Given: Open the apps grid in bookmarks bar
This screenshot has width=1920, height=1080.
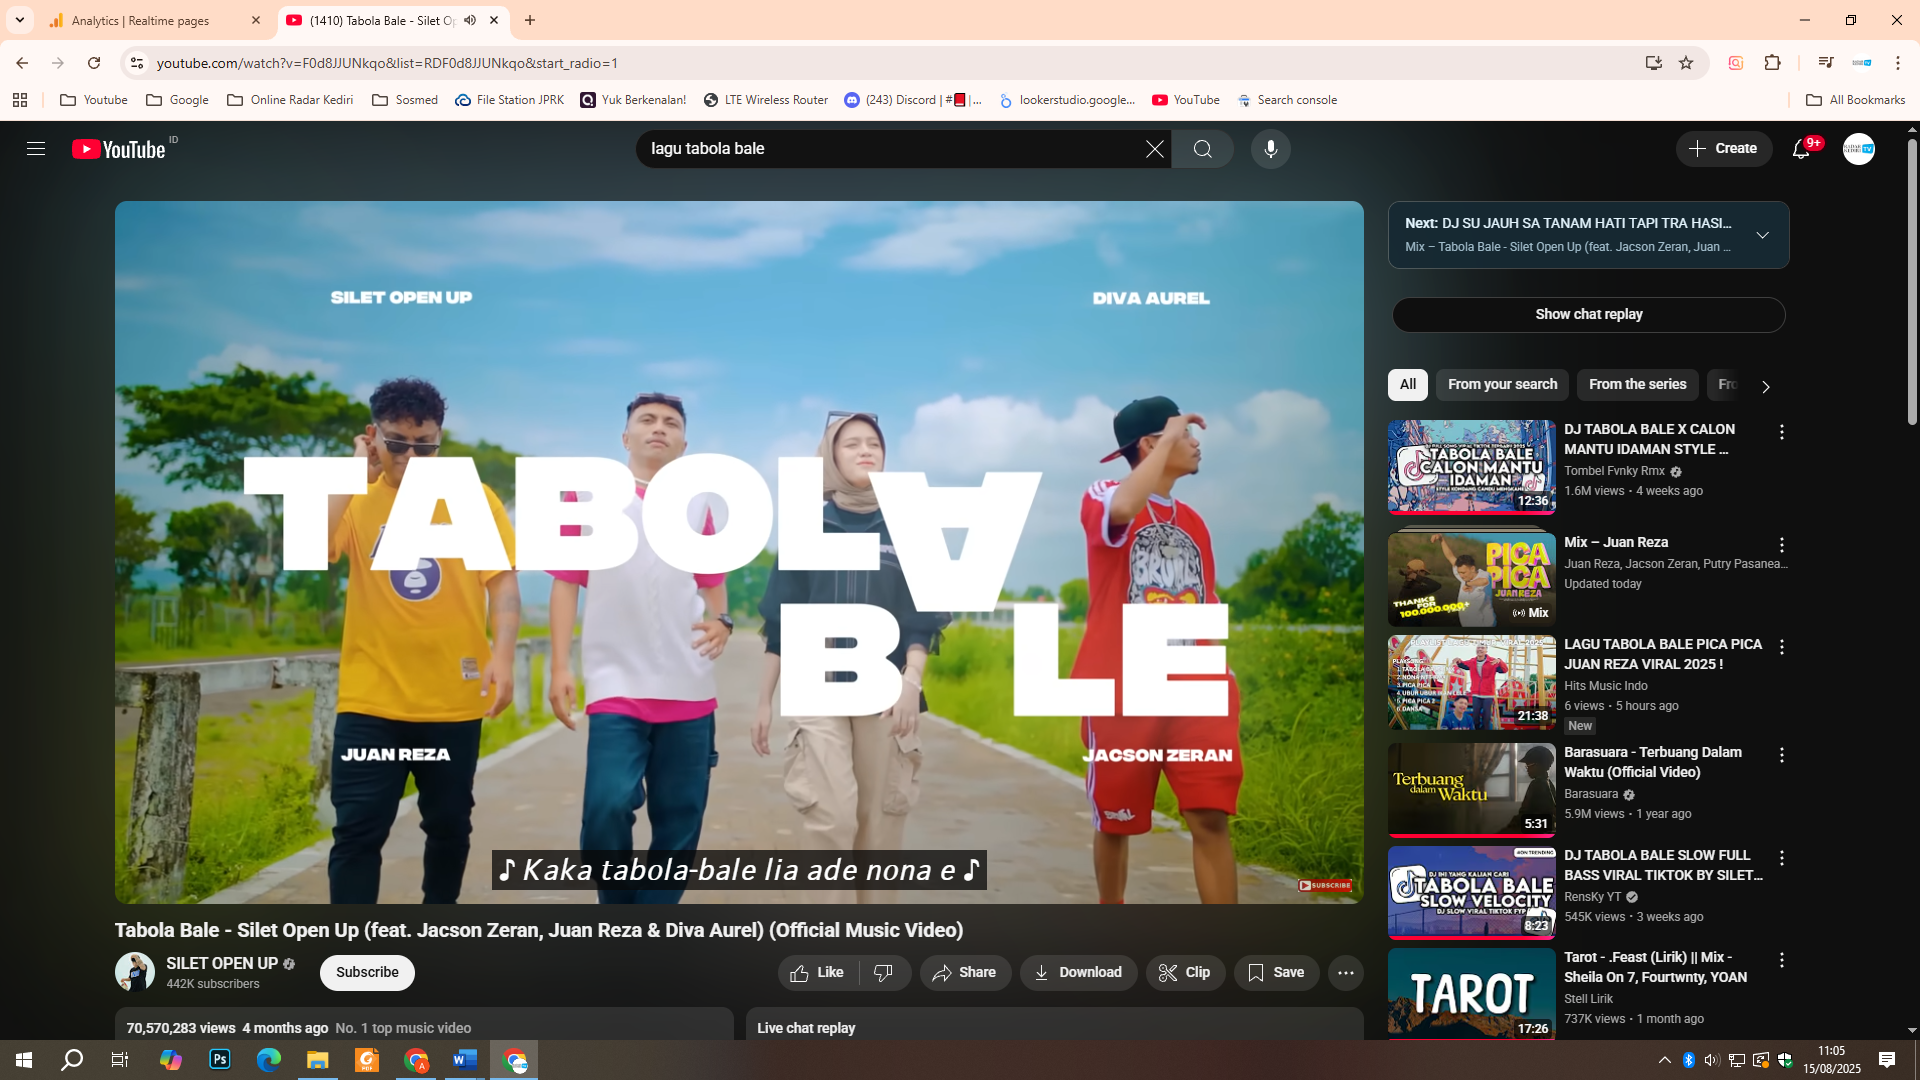Looking at the screenshot, I should coord(20,100).
